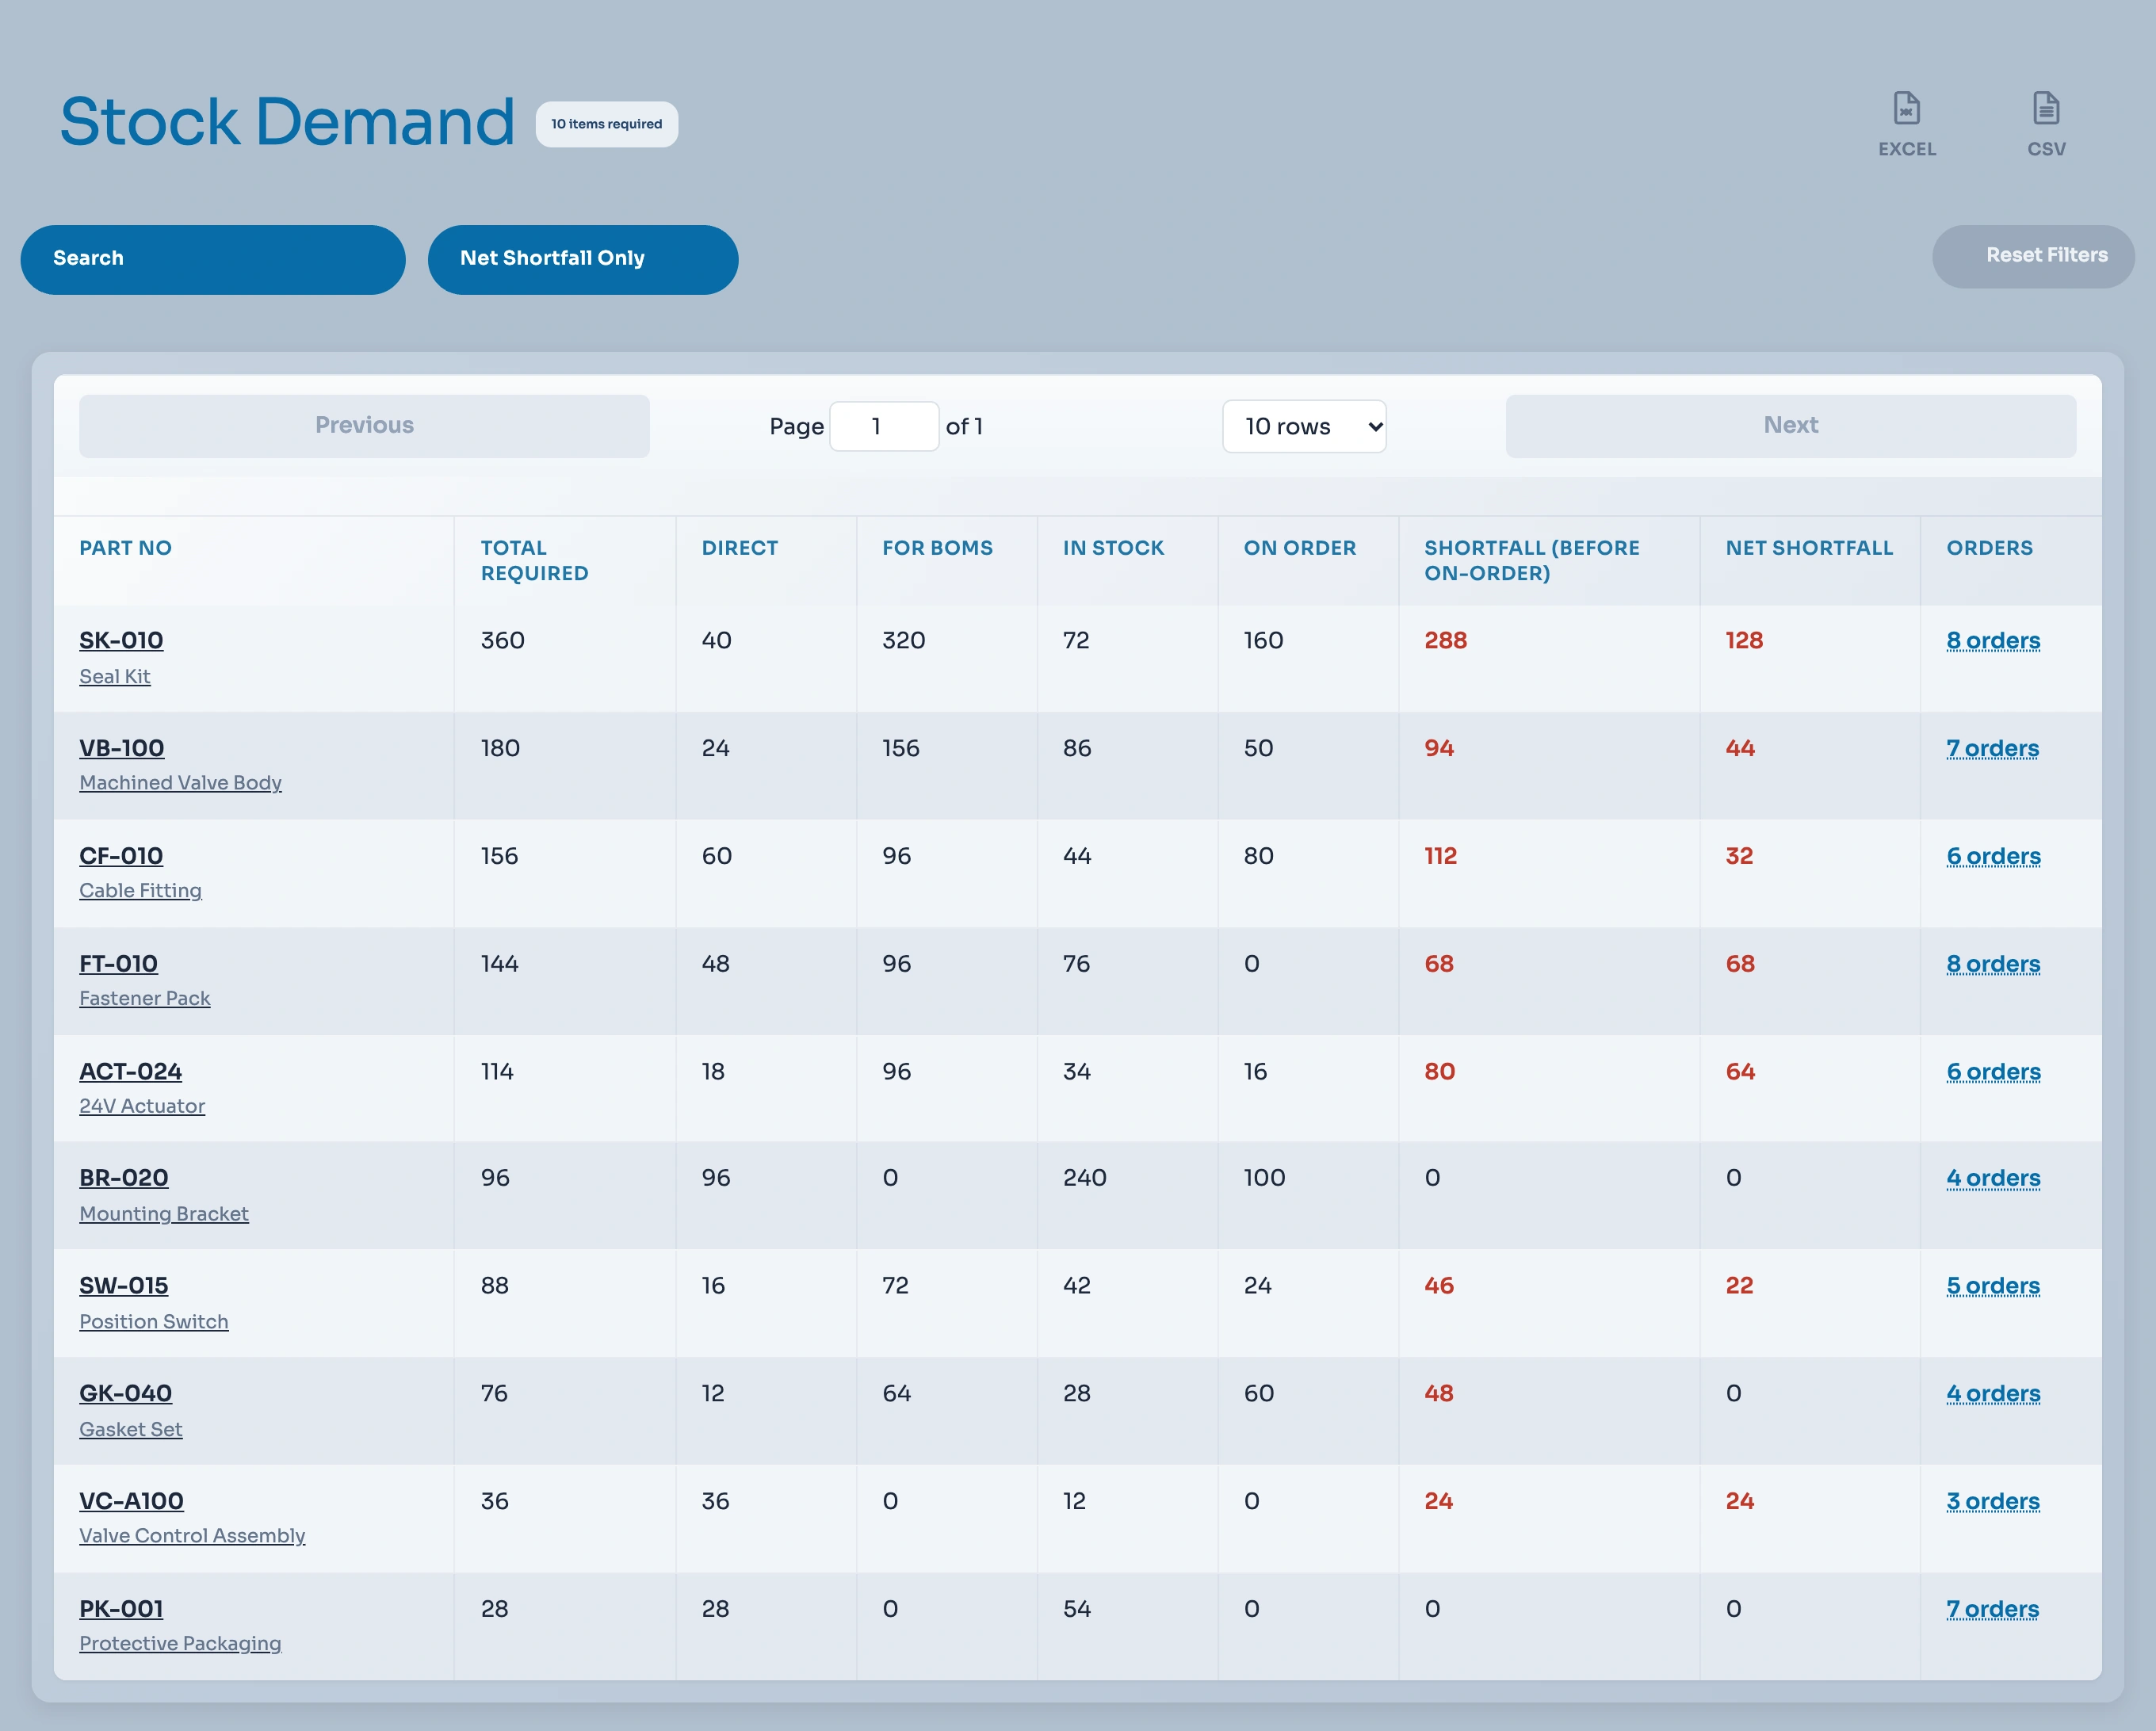View the 8 orders for FT-010
This screenshot has width=2156, height=1731.
[1993, 964]
